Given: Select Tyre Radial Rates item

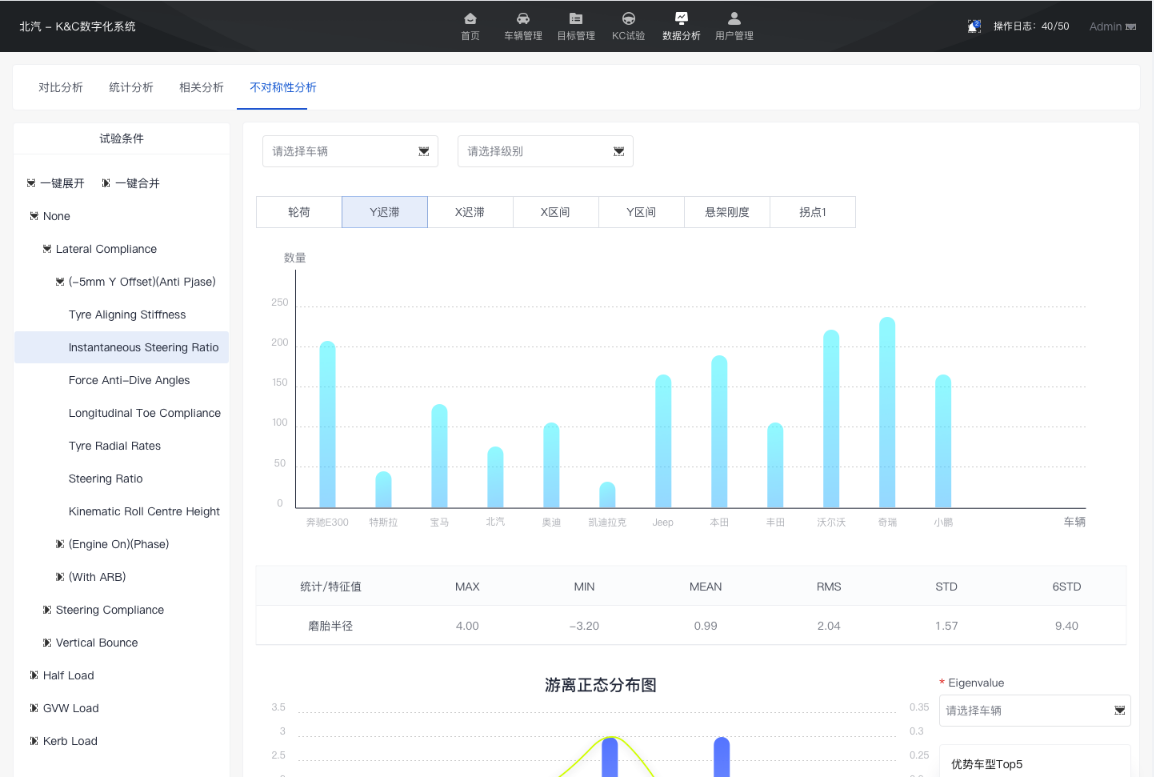Looking at the screenshot, I should pyautogui.click(x=114, y=446).
